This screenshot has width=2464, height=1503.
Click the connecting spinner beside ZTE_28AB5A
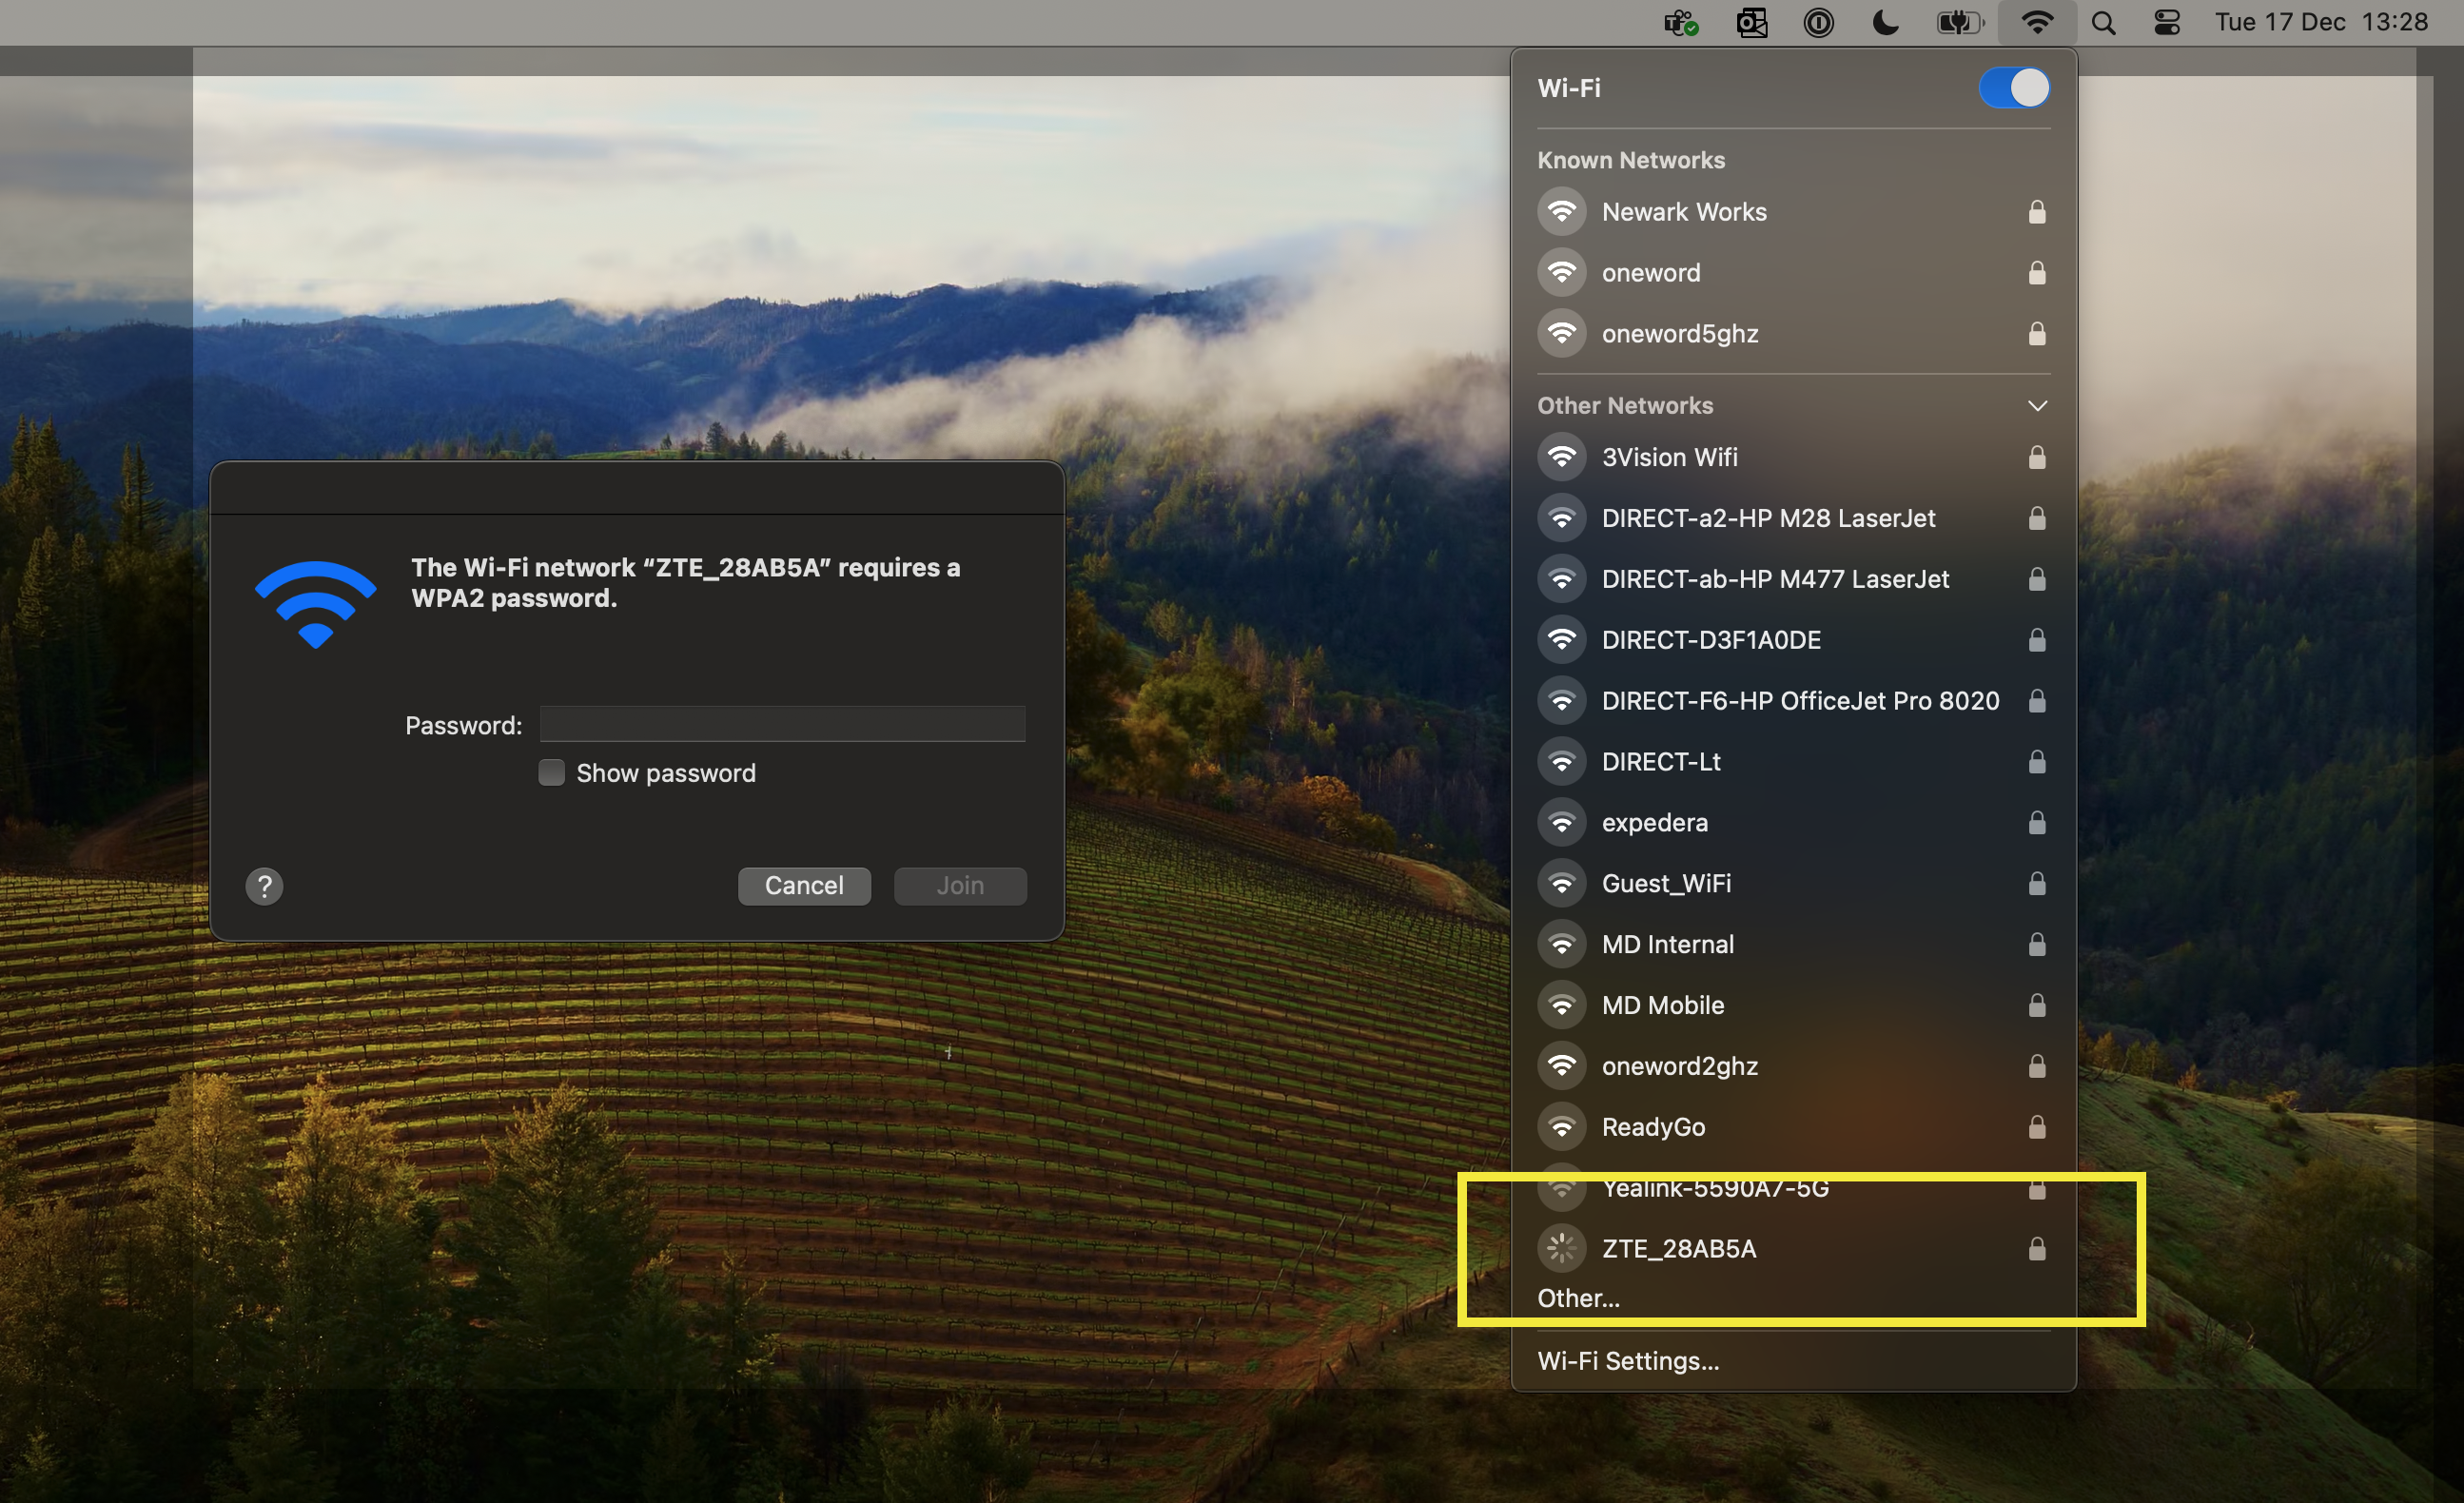pyautogui.click(x=1562, y=1248)
